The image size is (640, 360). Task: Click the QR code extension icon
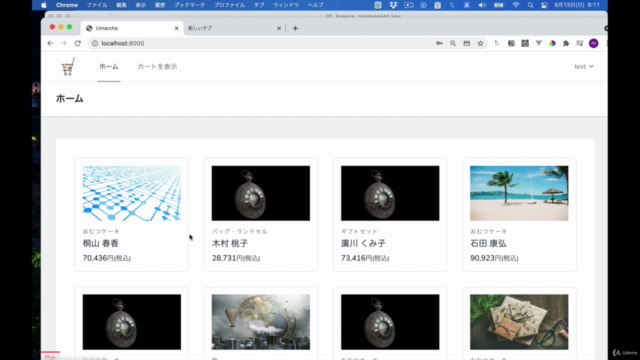pos(525,43)
